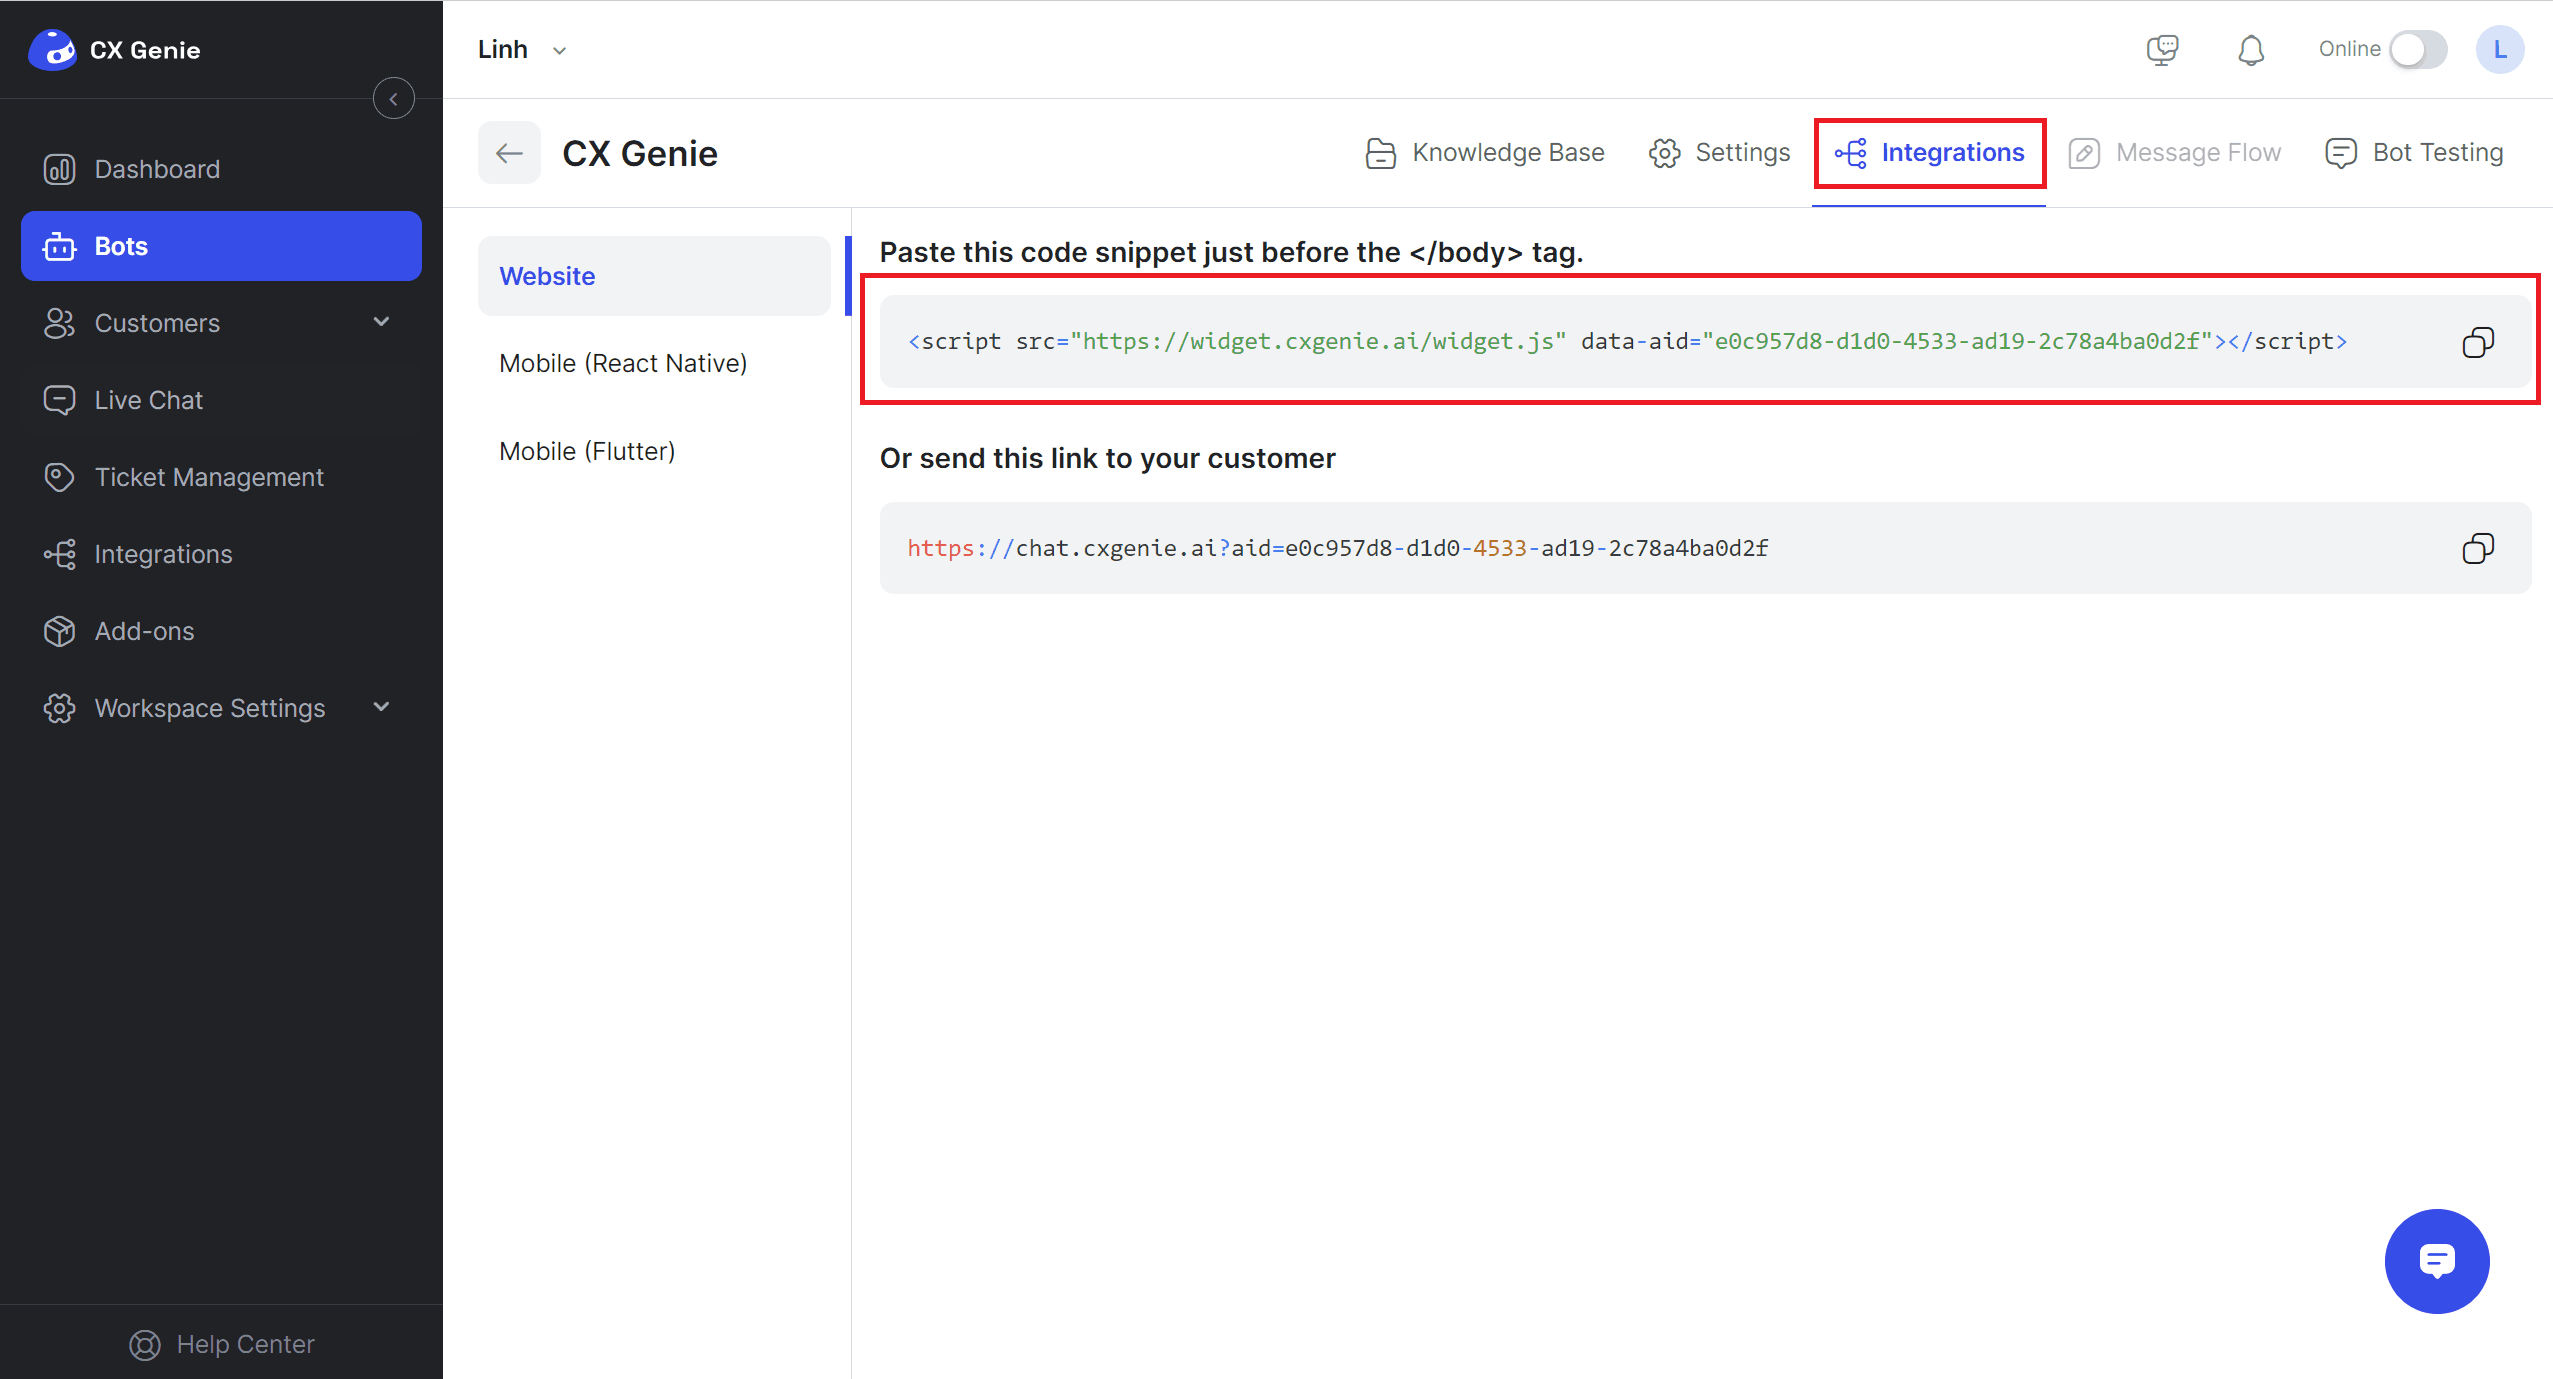2553x1379 pixels.
Task: Open the user avatar L menu
Action: click(2499, 50)
